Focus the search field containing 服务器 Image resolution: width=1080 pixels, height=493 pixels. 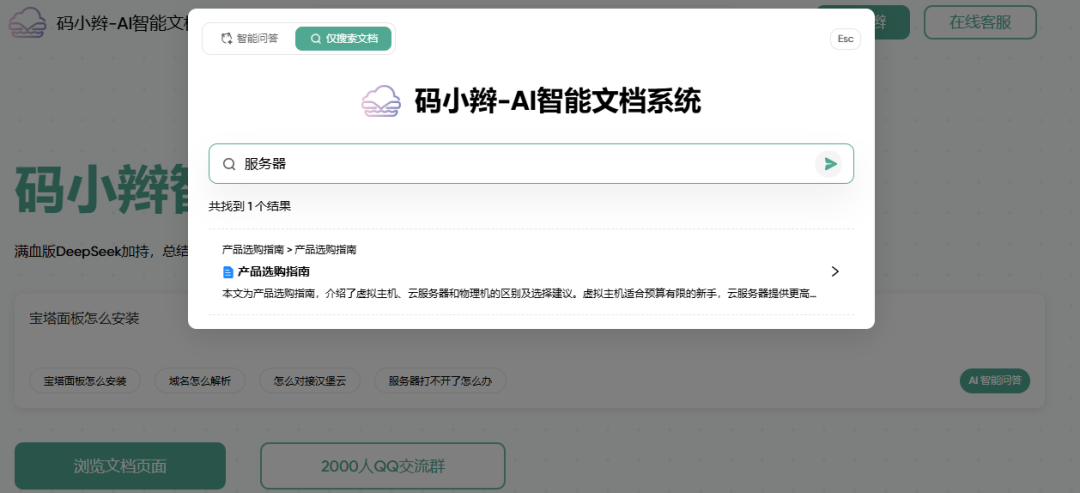click(x=530, y=164)
